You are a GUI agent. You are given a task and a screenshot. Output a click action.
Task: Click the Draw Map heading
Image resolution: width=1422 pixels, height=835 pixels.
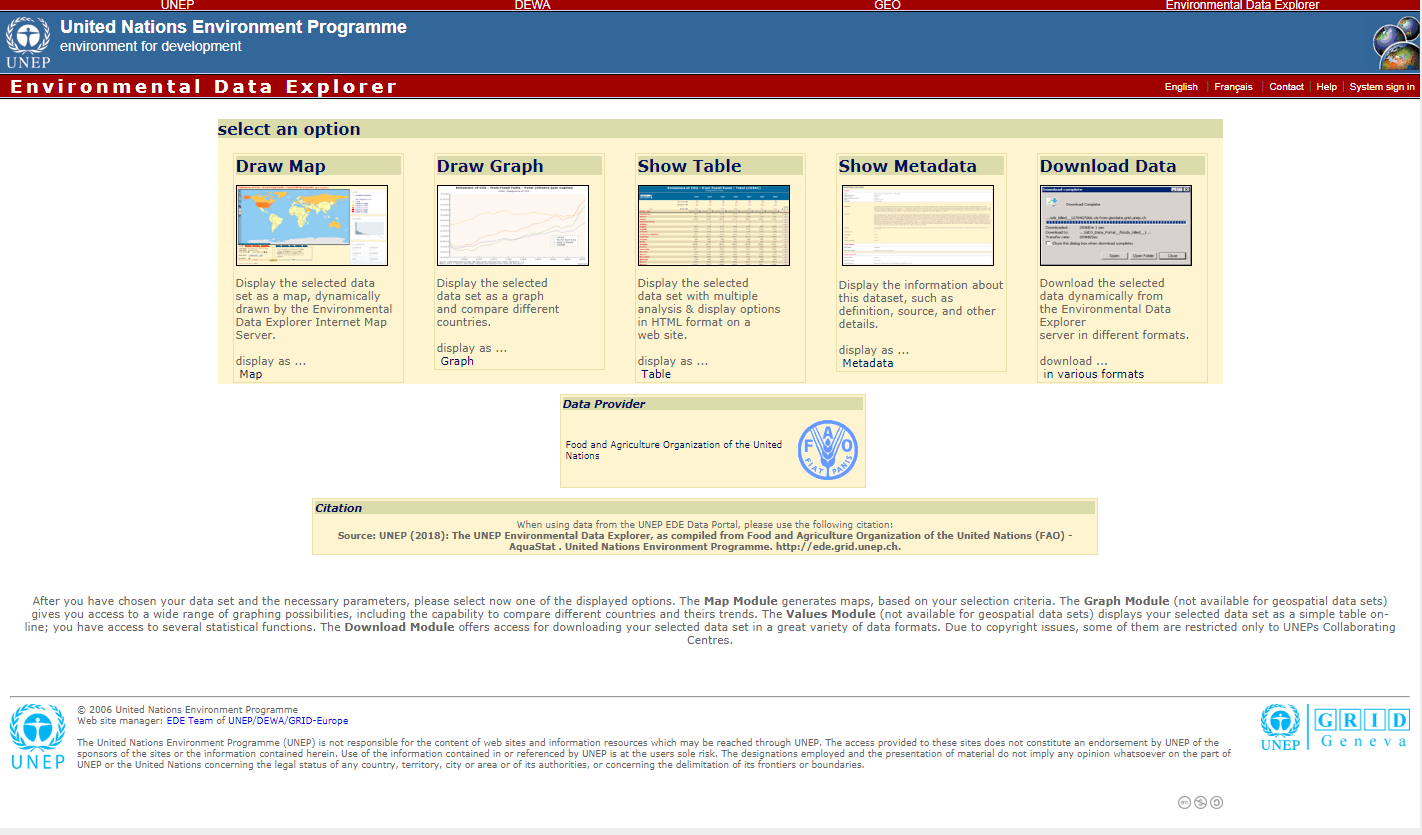281,166
